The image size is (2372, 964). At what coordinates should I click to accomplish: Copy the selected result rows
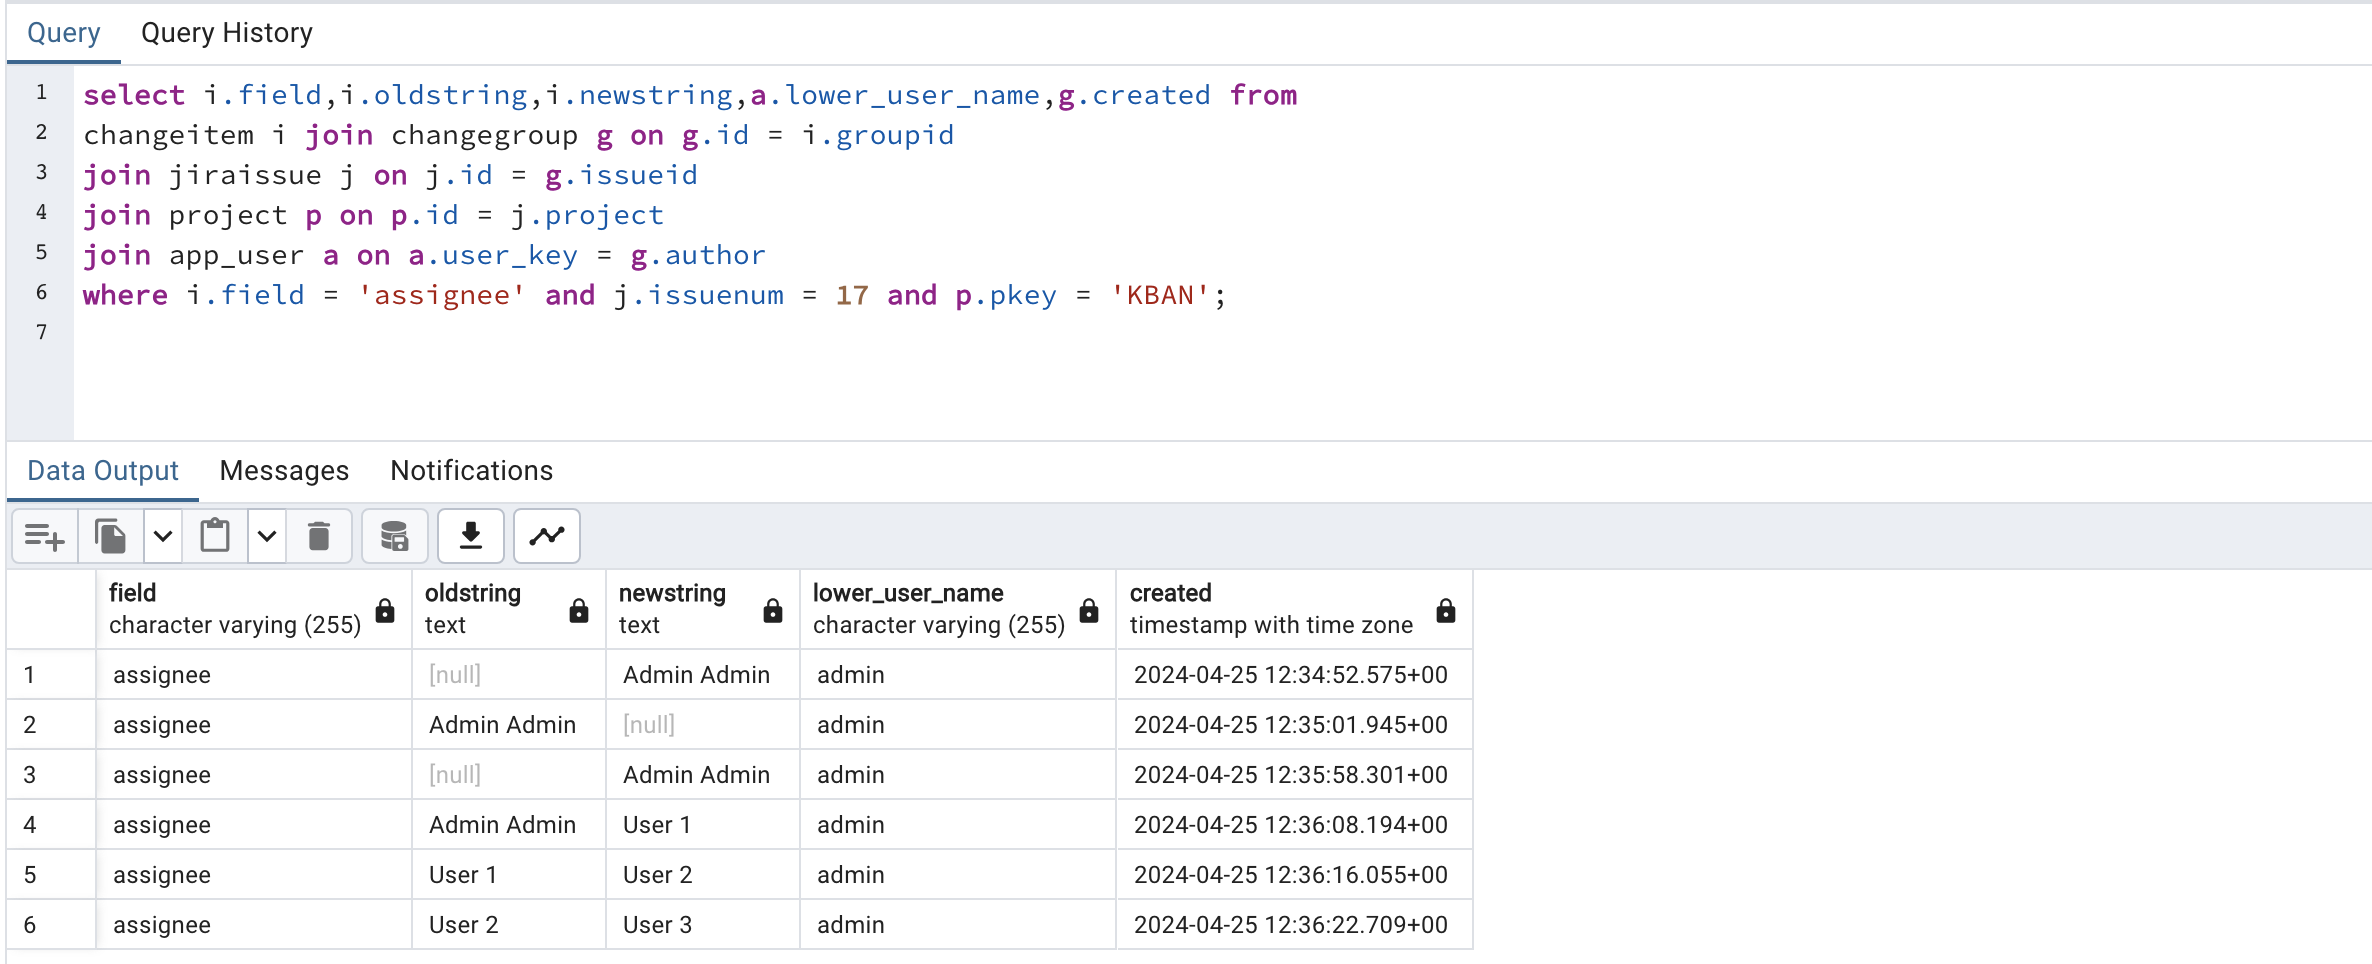pos(110,536)
